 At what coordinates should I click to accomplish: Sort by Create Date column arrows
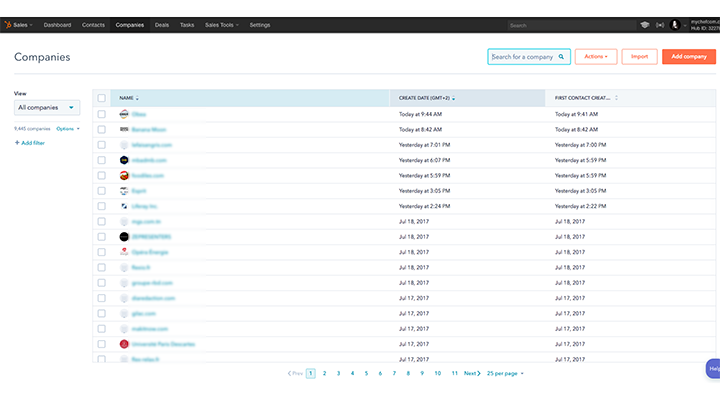tap(454, 98)
